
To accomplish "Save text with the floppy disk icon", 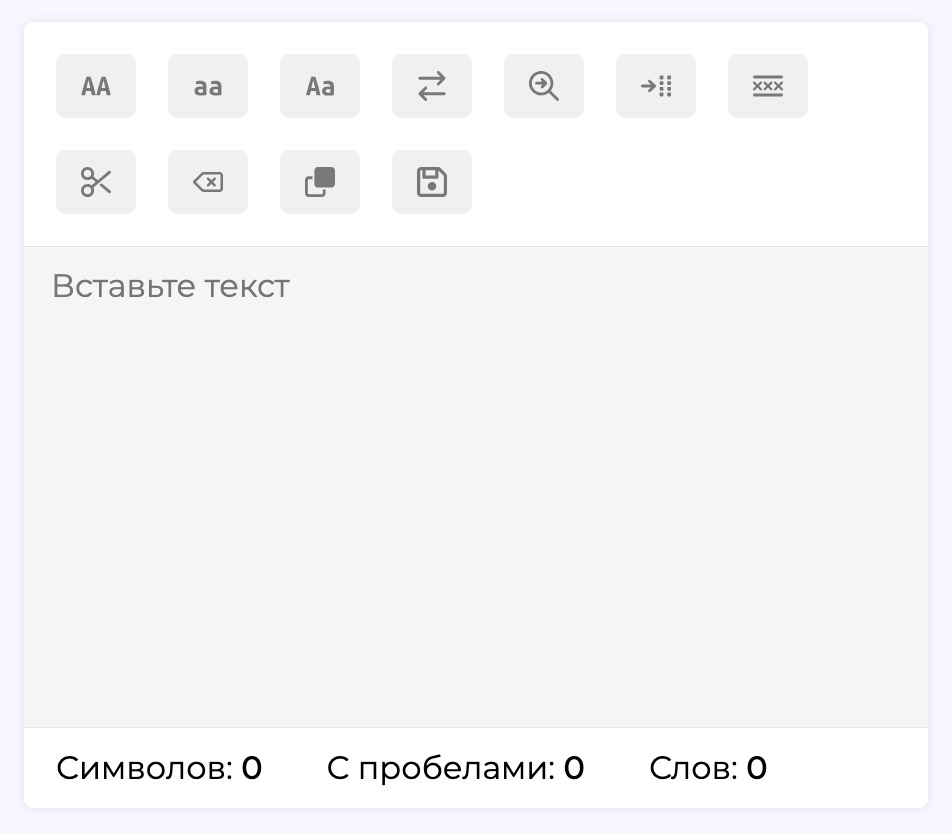I will (x=432, y=182).
